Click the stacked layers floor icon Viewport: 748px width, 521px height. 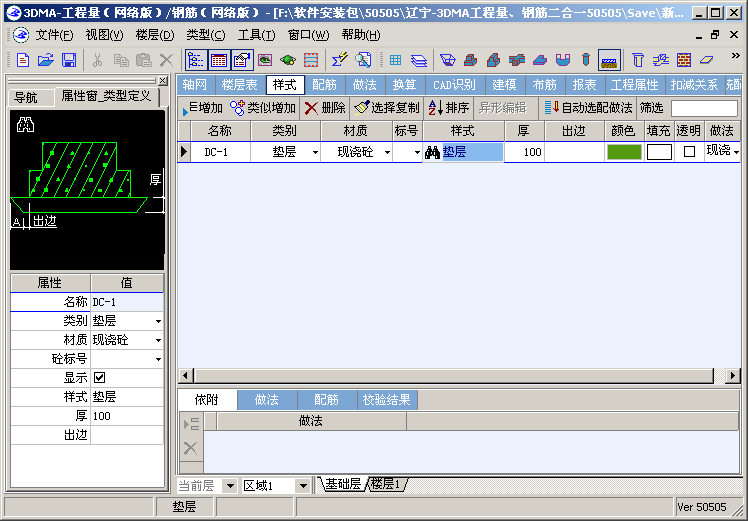tap(418, 60)
